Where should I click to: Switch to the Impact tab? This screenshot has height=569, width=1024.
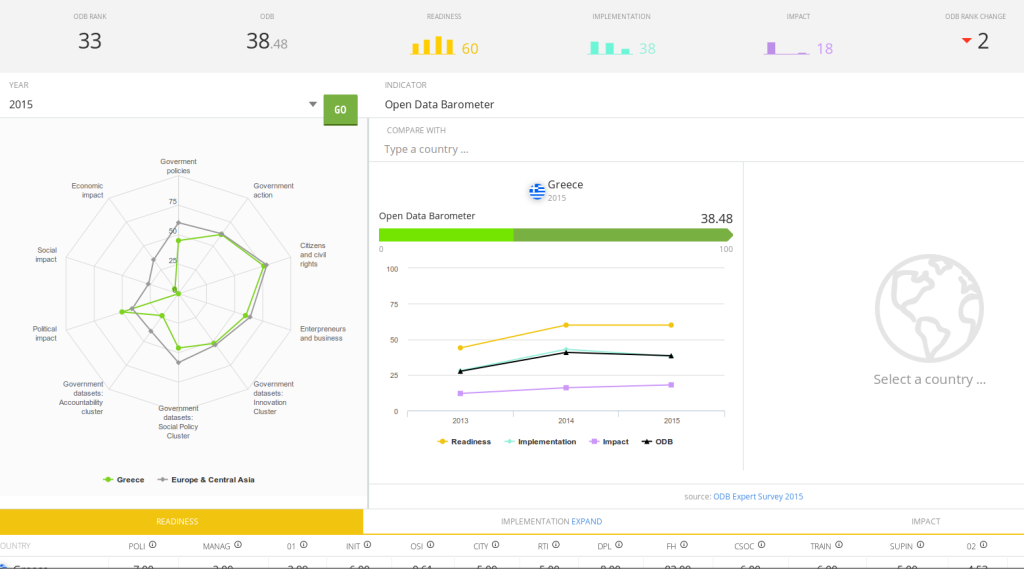tap(925, 521)
